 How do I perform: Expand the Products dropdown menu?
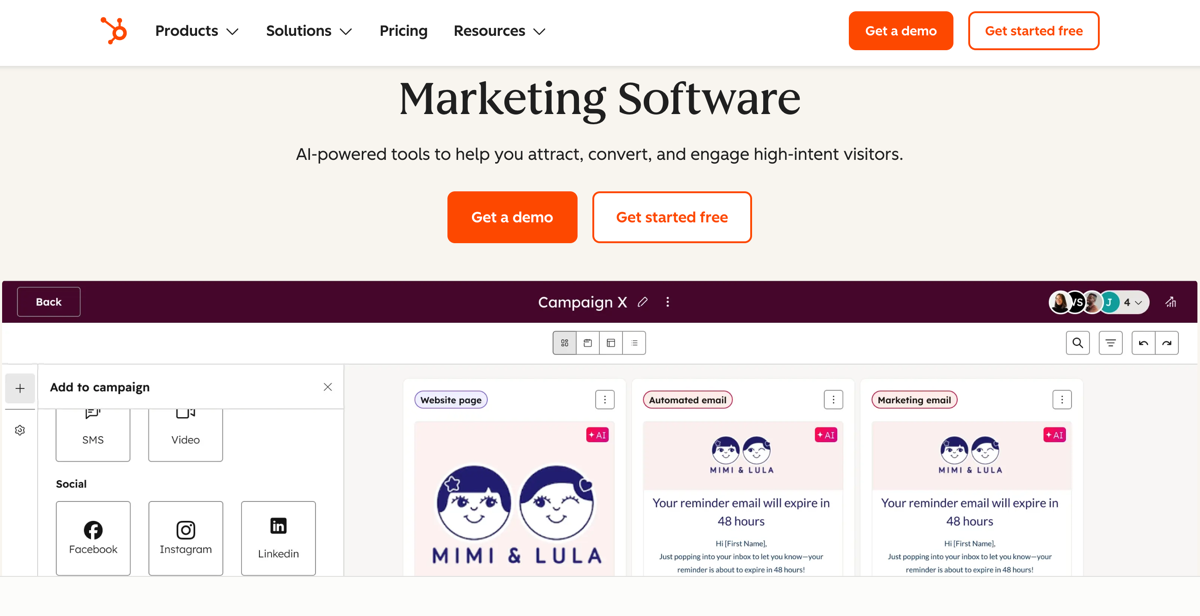196,31
